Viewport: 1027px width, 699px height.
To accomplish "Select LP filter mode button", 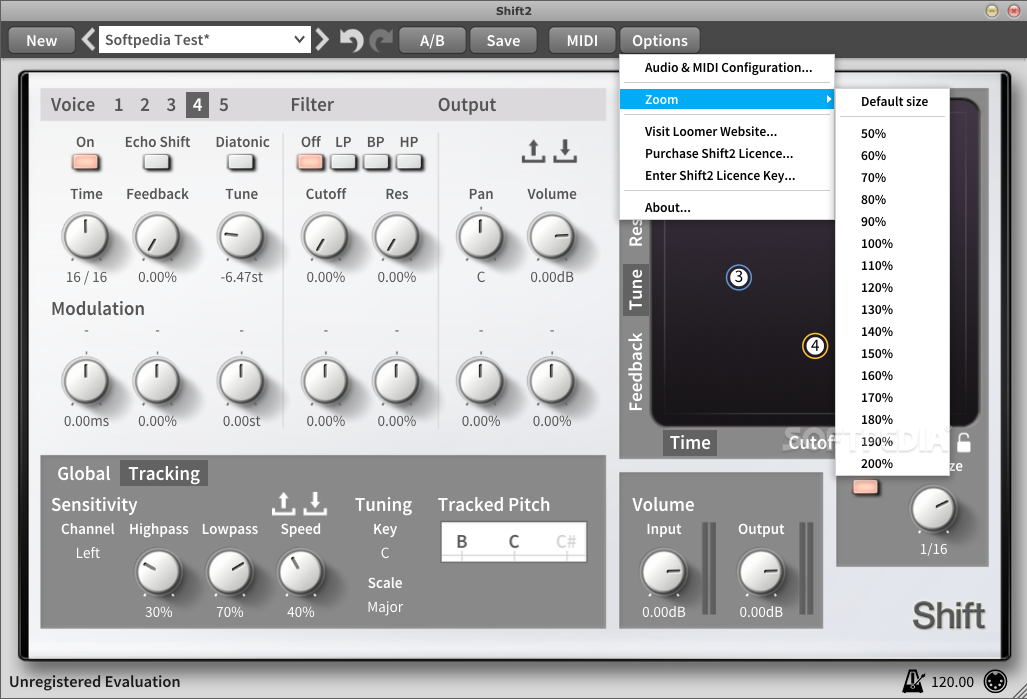I will (343, 162).
